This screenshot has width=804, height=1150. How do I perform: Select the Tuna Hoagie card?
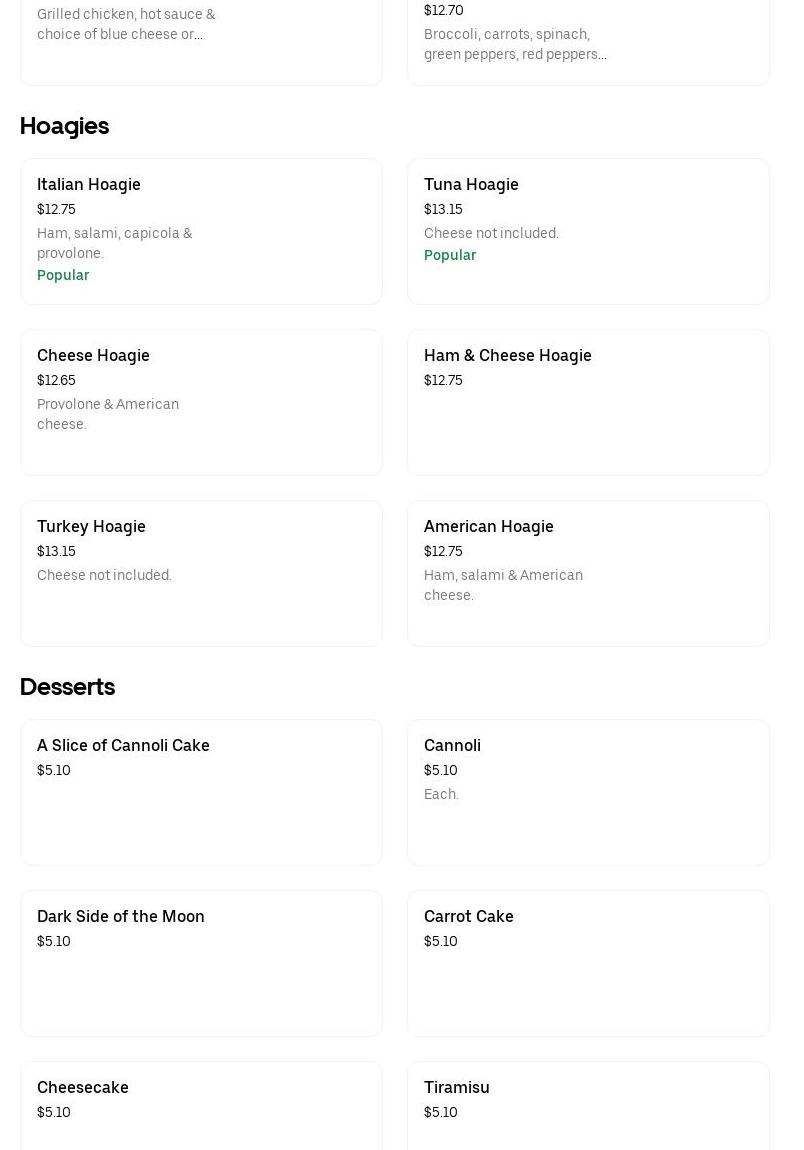[588, 231]
